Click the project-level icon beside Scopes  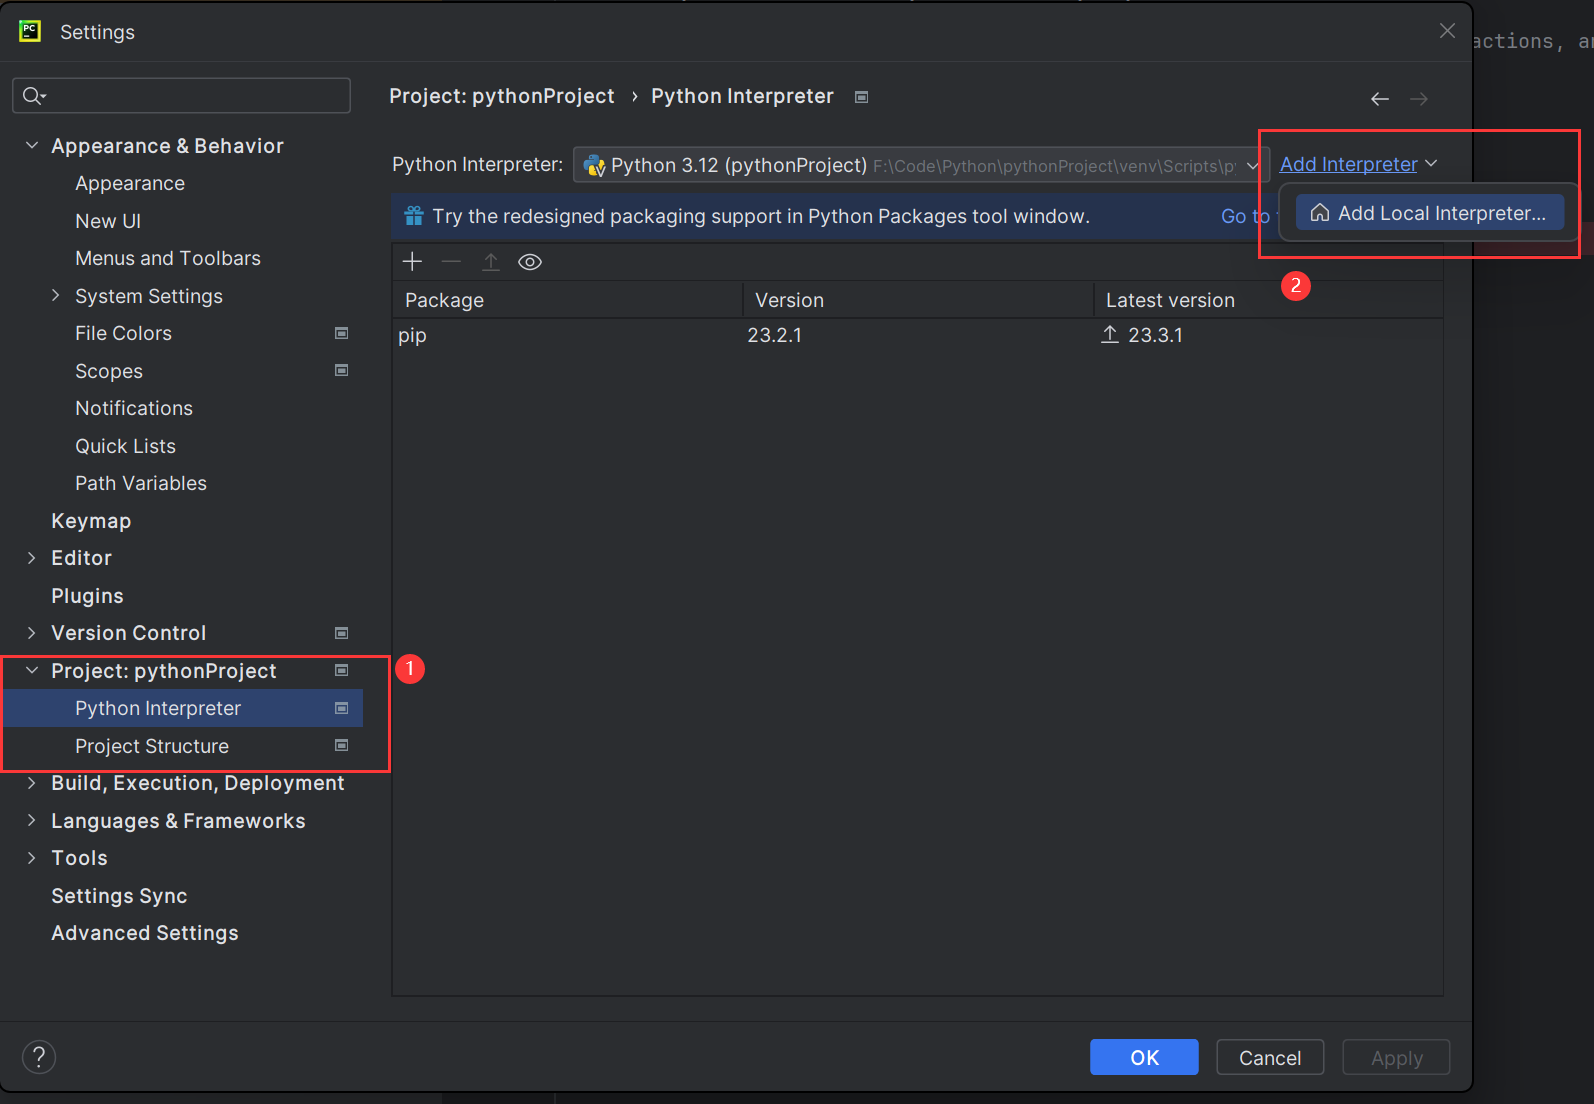[x=341, y=370]
